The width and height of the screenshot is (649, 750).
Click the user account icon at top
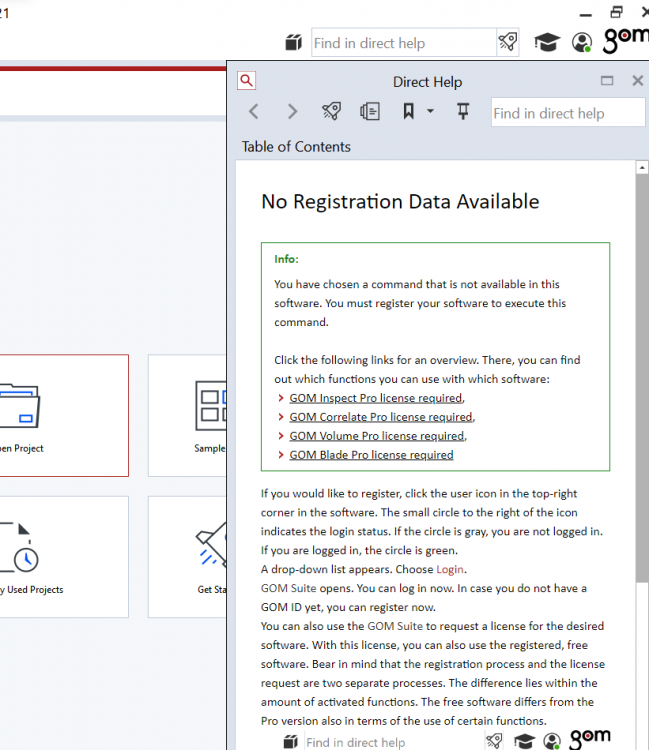click(x=582, y=42)
